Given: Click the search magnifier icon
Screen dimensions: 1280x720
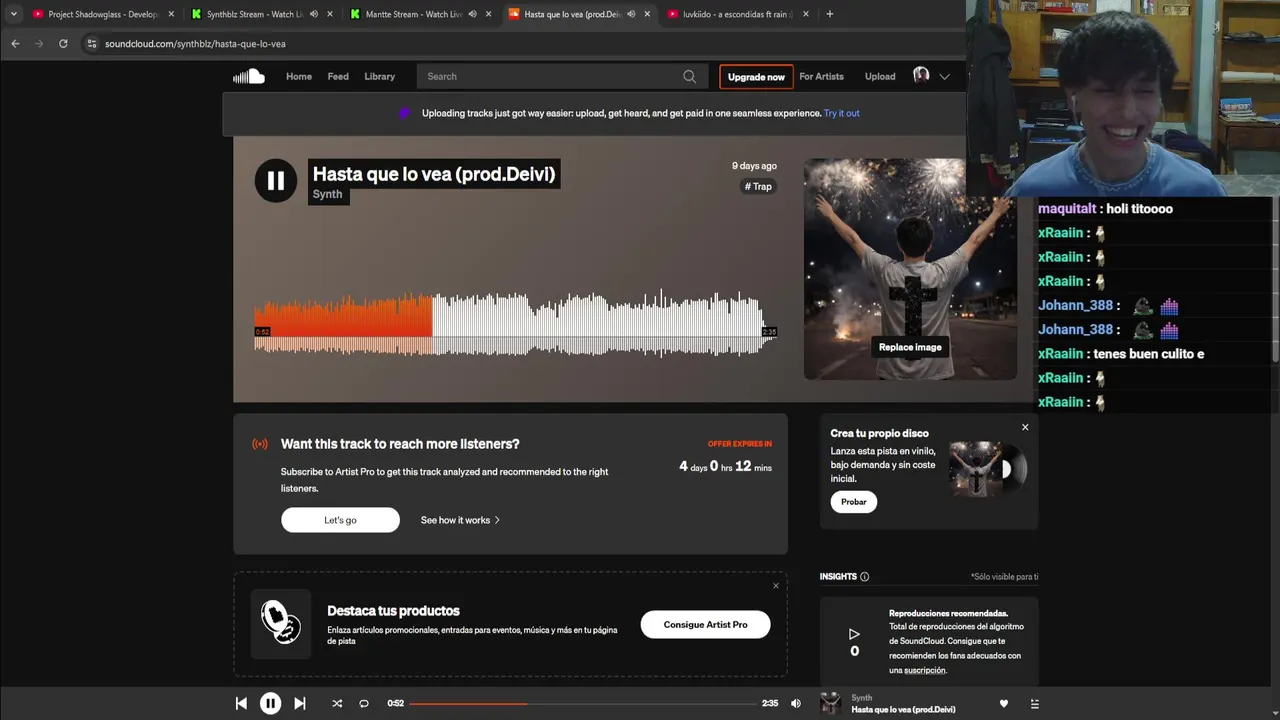Looking at the screenshot, I should (x=689, y=76).
